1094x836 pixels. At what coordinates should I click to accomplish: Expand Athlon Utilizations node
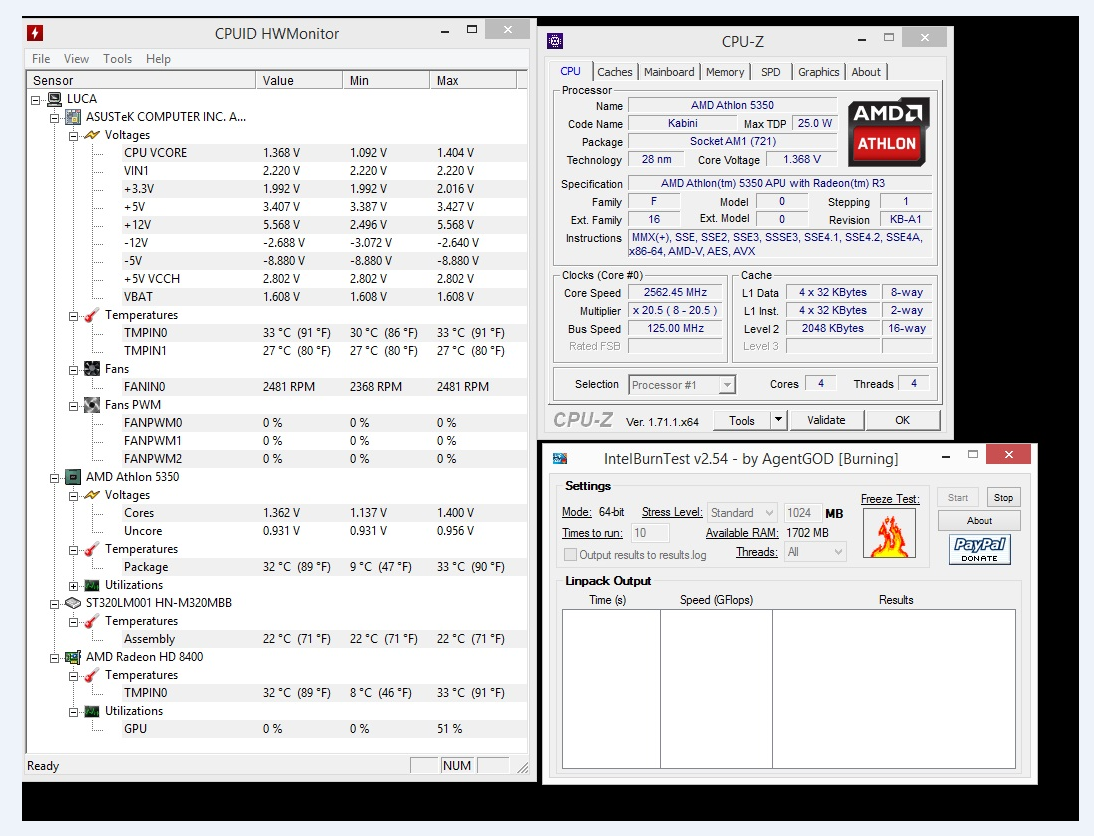tap(73, 586)
